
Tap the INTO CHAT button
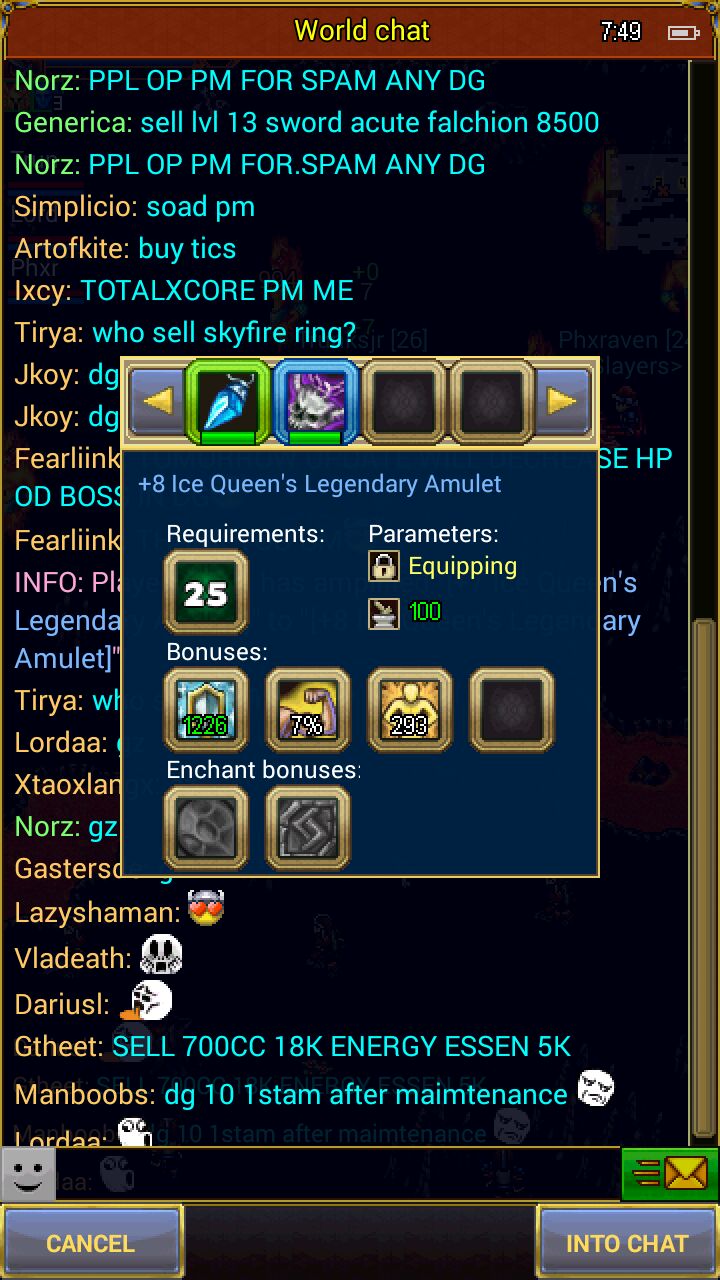pos(627,1243)
